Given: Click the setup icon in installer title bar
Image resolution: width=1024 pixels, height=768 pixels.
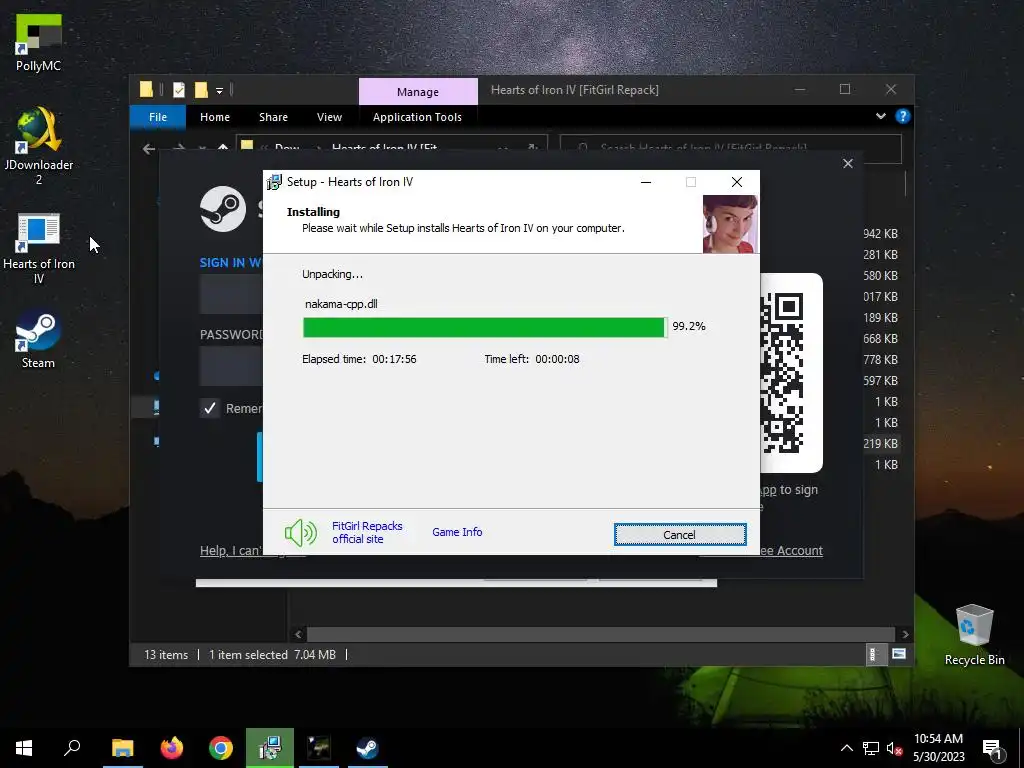Looking at the screenshot, I should pos(274,182).
